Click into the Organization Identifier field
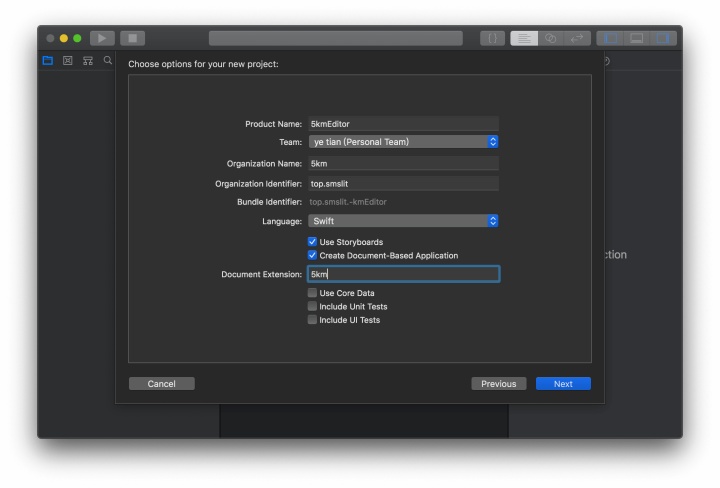720x488 pixels. [x=403, y=184]
